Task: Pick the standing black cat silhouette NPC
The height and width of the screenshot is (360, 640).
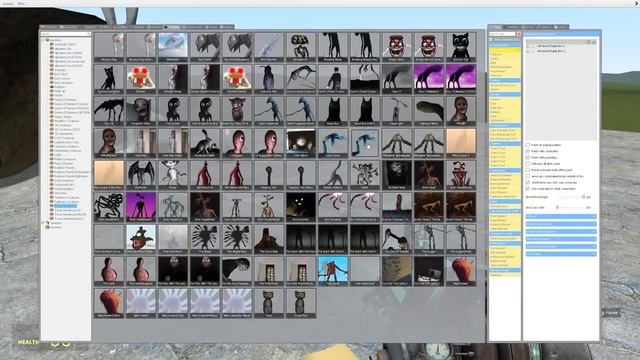Action: coord(109,79)
